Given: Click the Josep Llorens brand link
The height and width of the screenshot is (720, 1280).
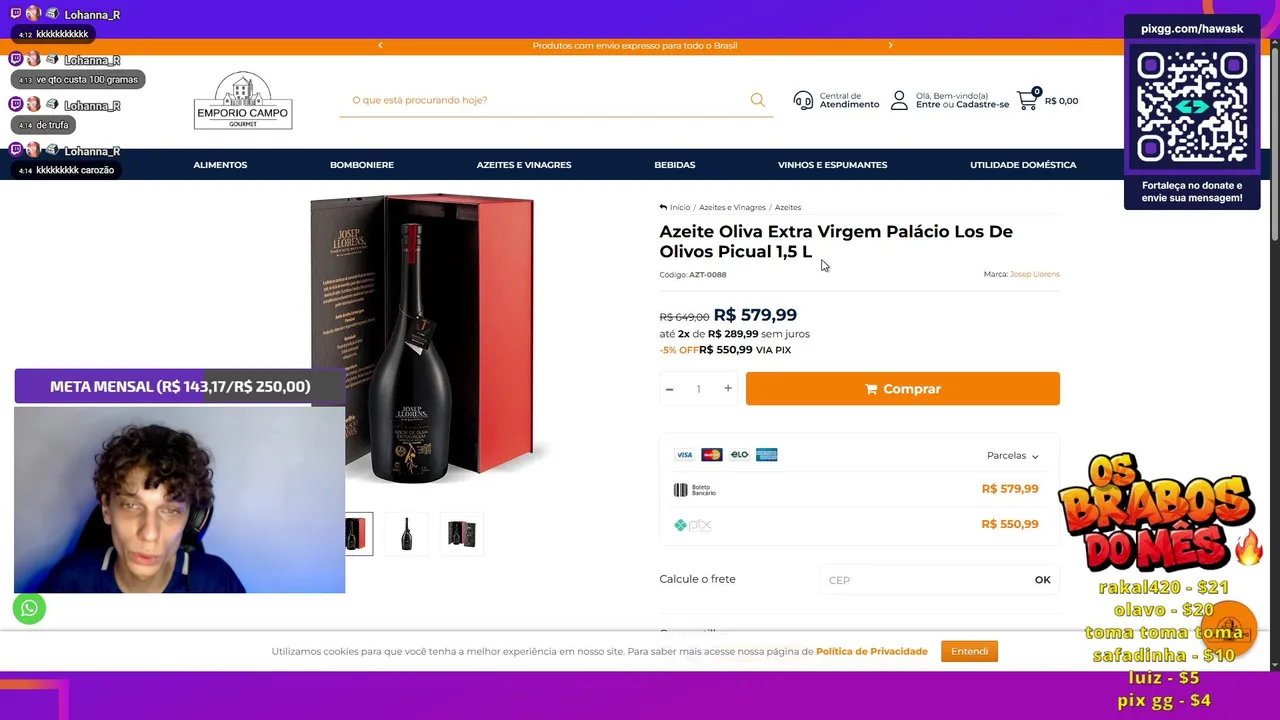Looking at the screenshot, I should (x=1034, y=274).
